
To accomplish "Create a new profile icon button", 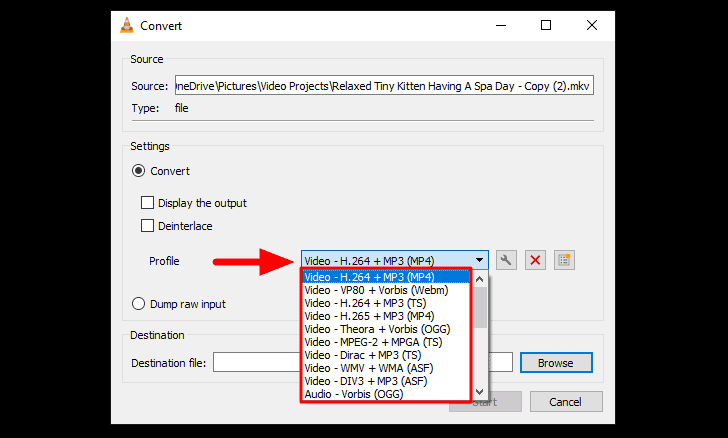I will [564, 260].
